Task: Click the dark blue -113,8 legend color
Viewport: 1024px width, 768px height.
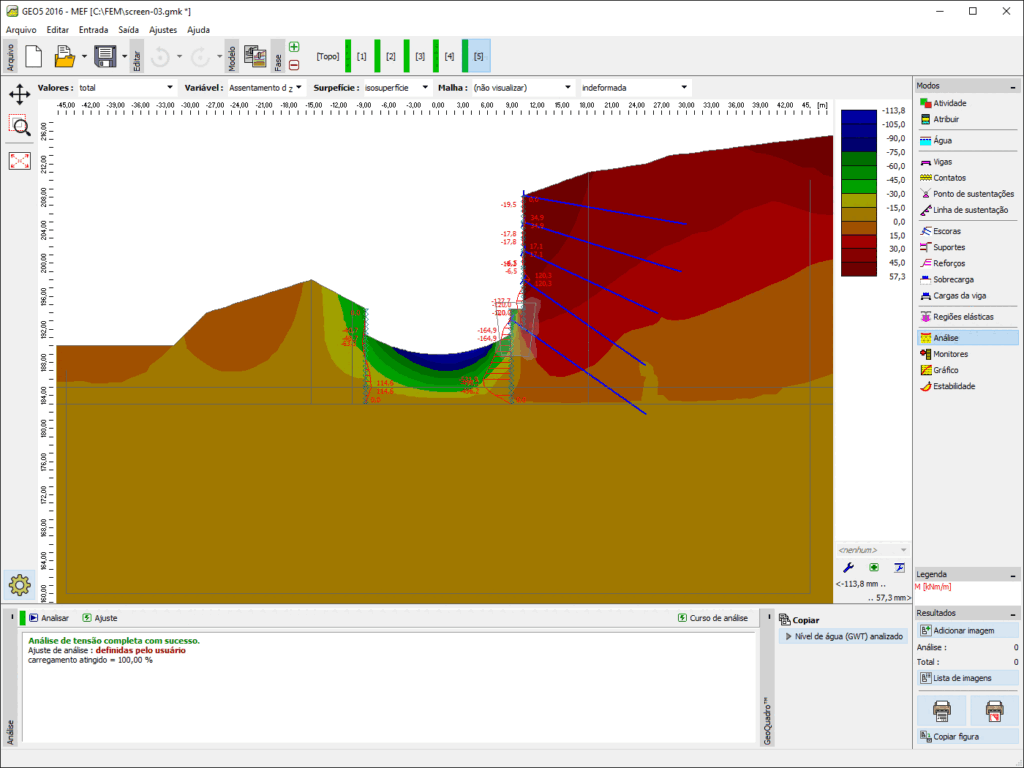Action: point(857,115)
